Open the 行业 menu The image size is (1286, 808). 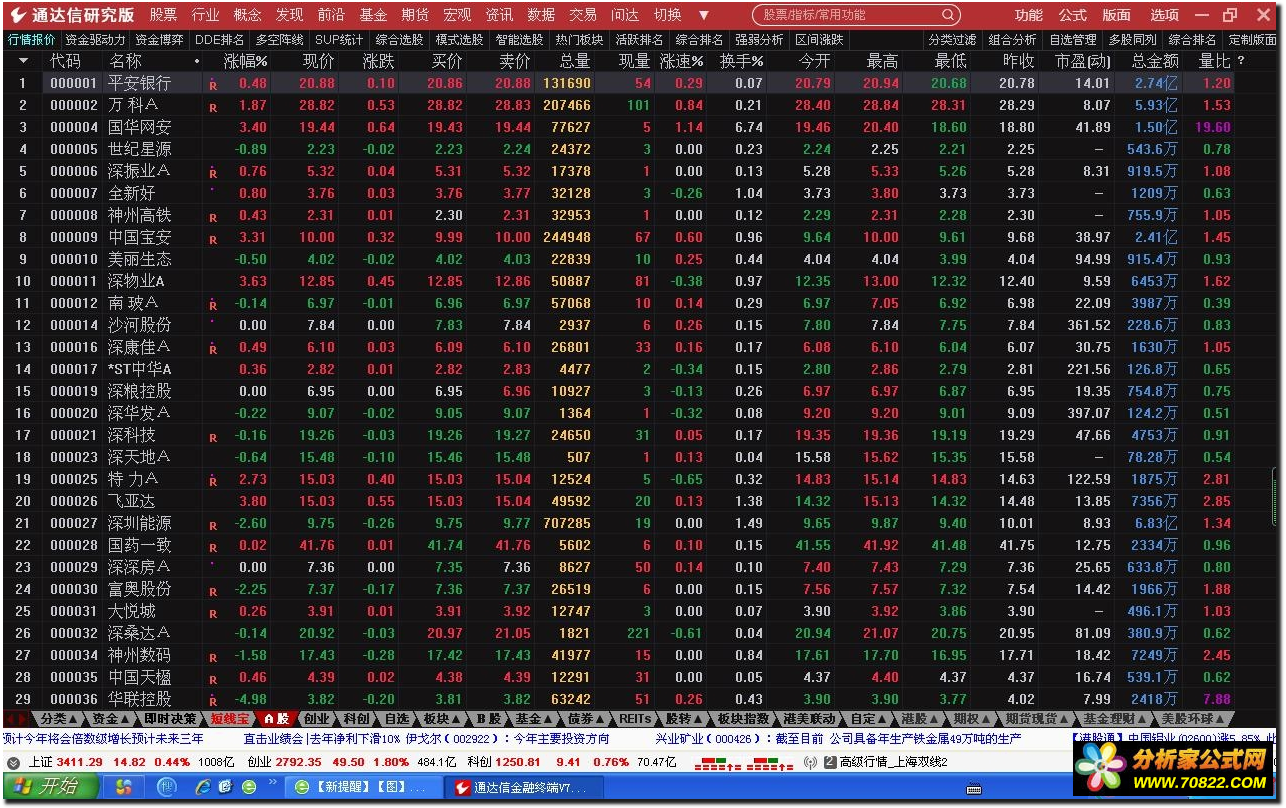tap(205, 15)
